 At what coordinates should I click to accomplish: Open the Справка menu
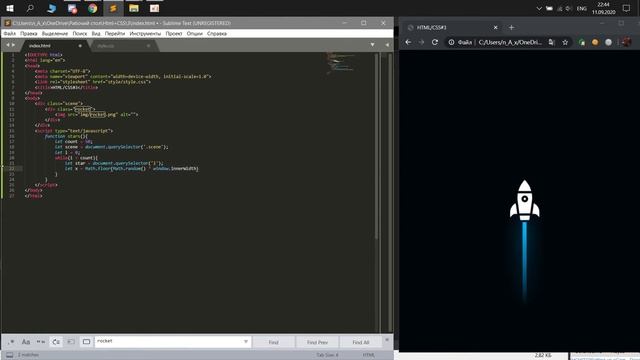pos(217,33)
